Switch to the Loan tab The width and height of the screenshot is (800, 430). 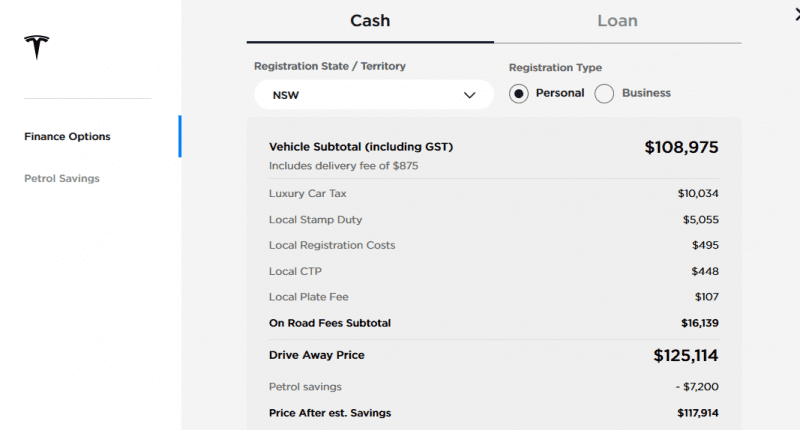click(x=617, y=21)
